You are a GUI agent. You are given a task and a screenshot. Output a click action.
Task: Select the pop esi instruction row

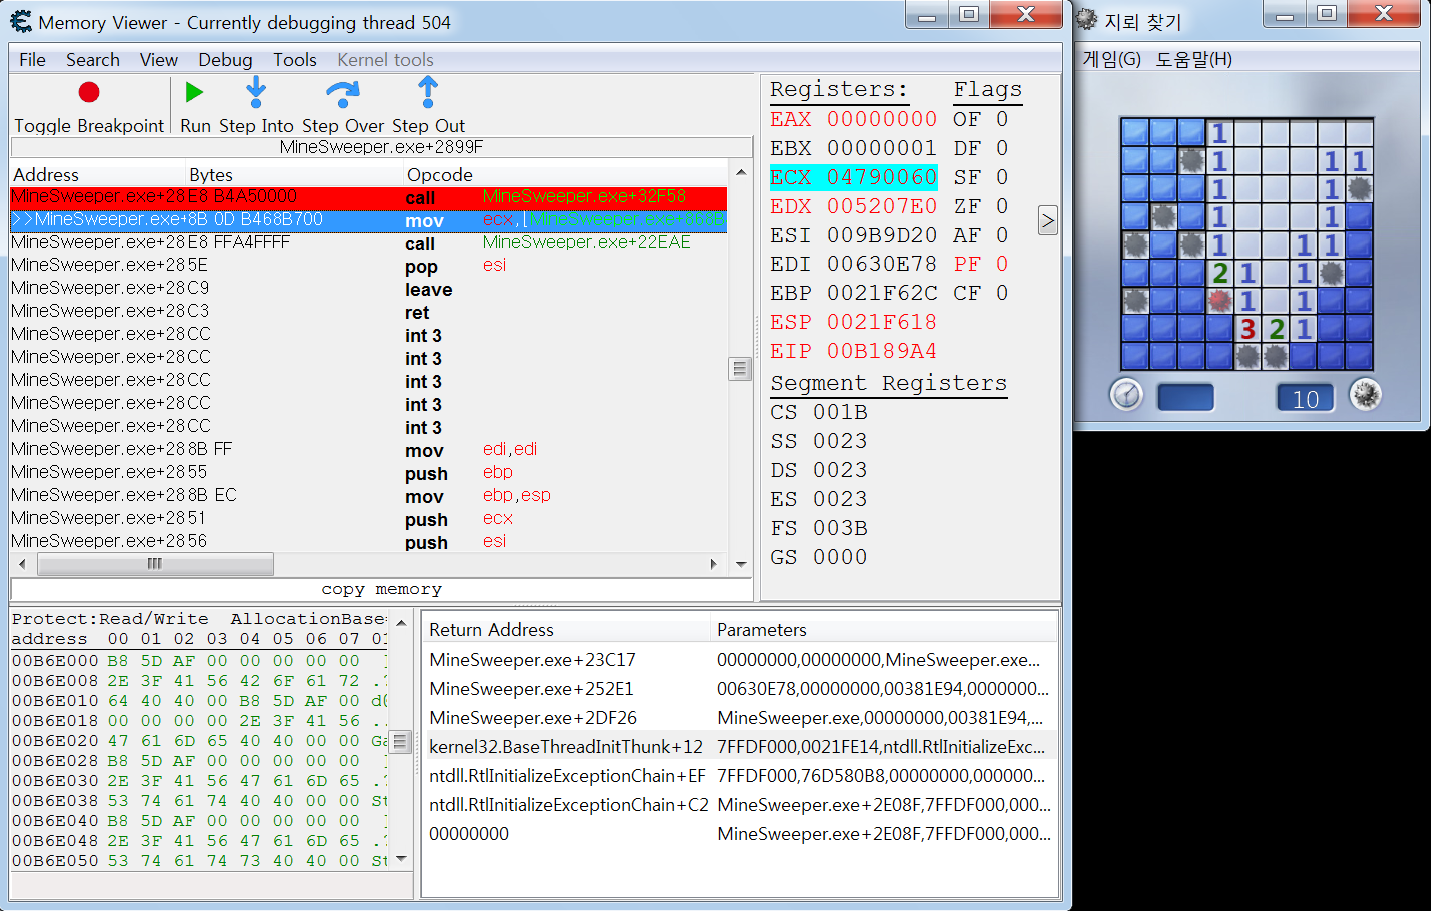[368, 266]
